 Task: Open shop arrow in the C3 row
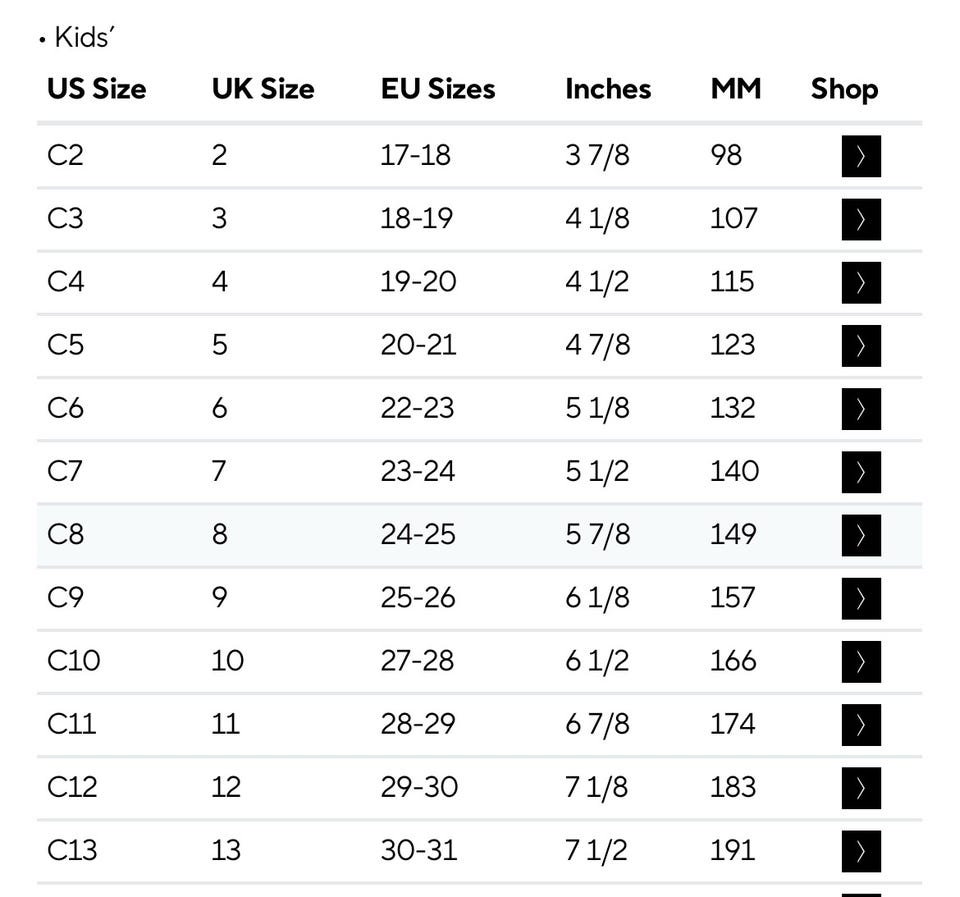pos(860,219)
